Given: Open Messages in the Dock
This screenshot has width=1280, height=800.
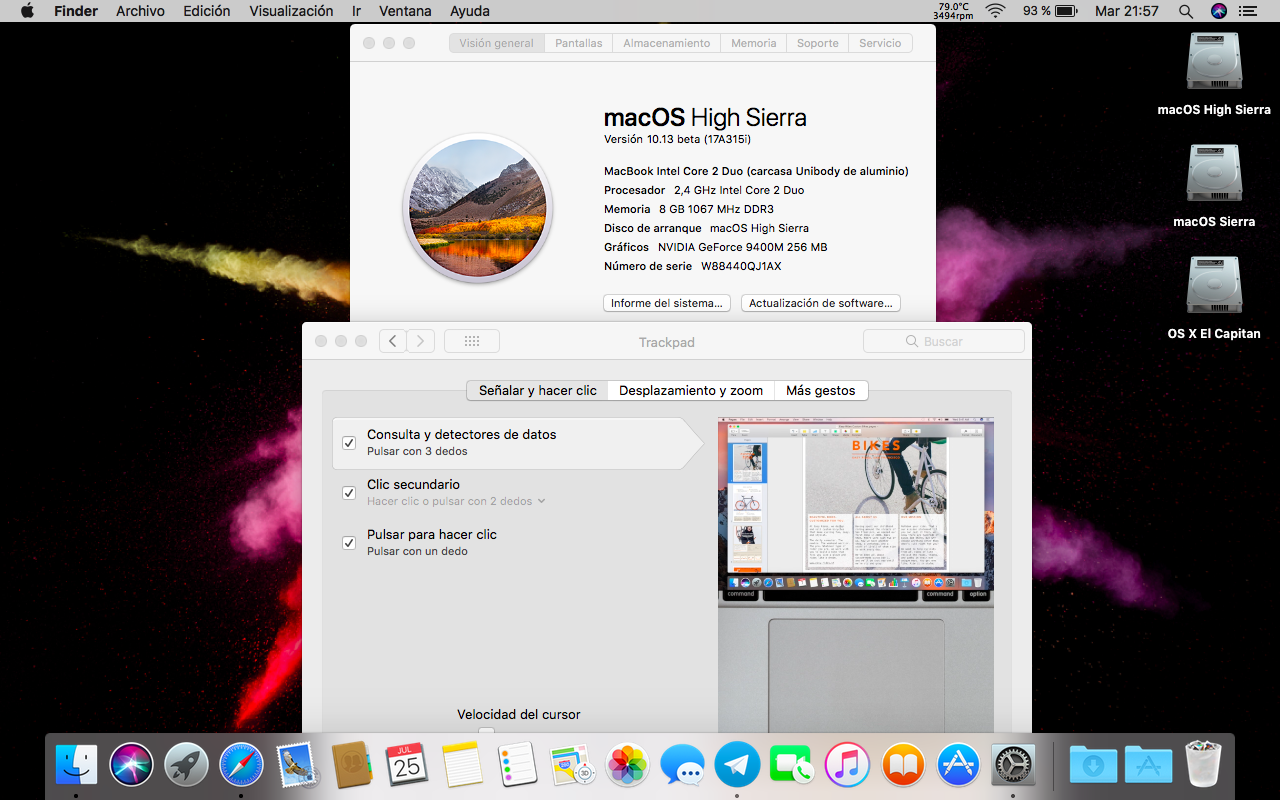Looking at the screenshot, I should tap(683, 765).
